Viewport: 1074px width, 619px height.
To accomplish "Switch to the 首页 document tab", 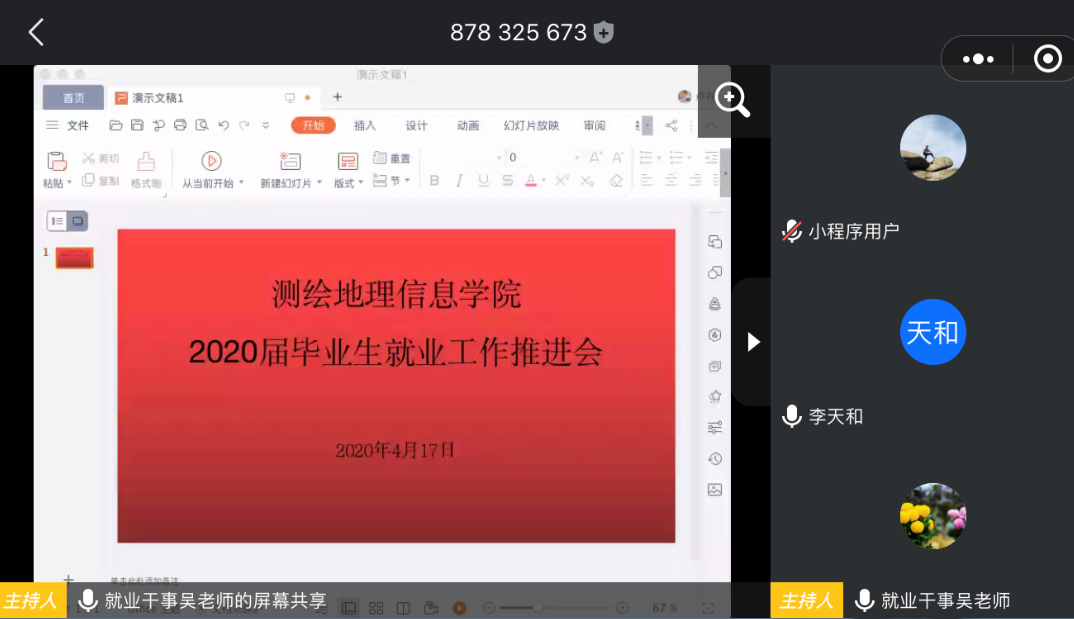I will tap(73, 98).
